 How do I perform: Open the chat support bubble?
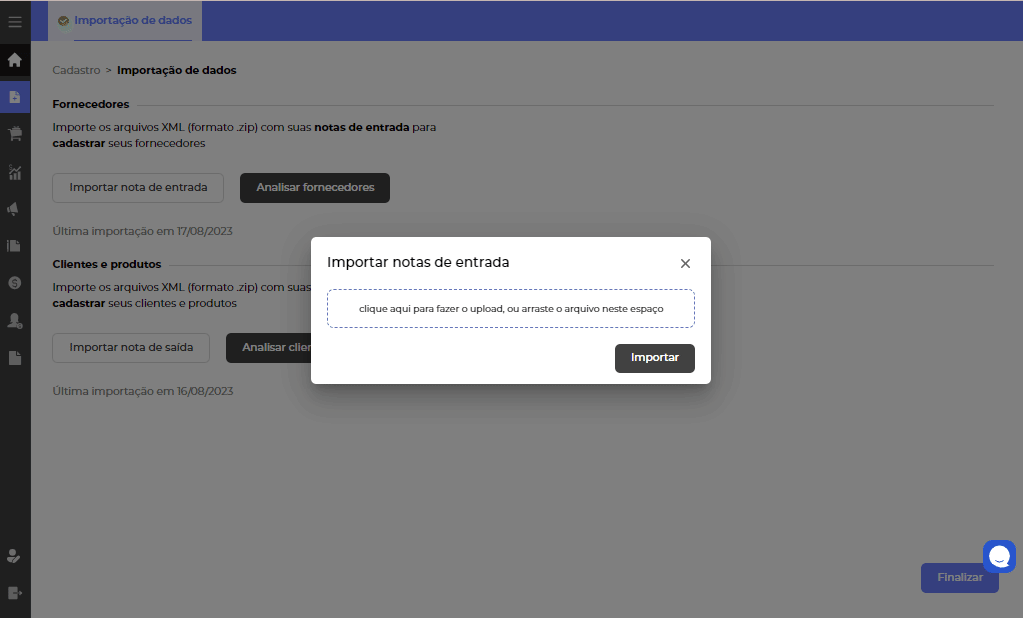[999, 556]
